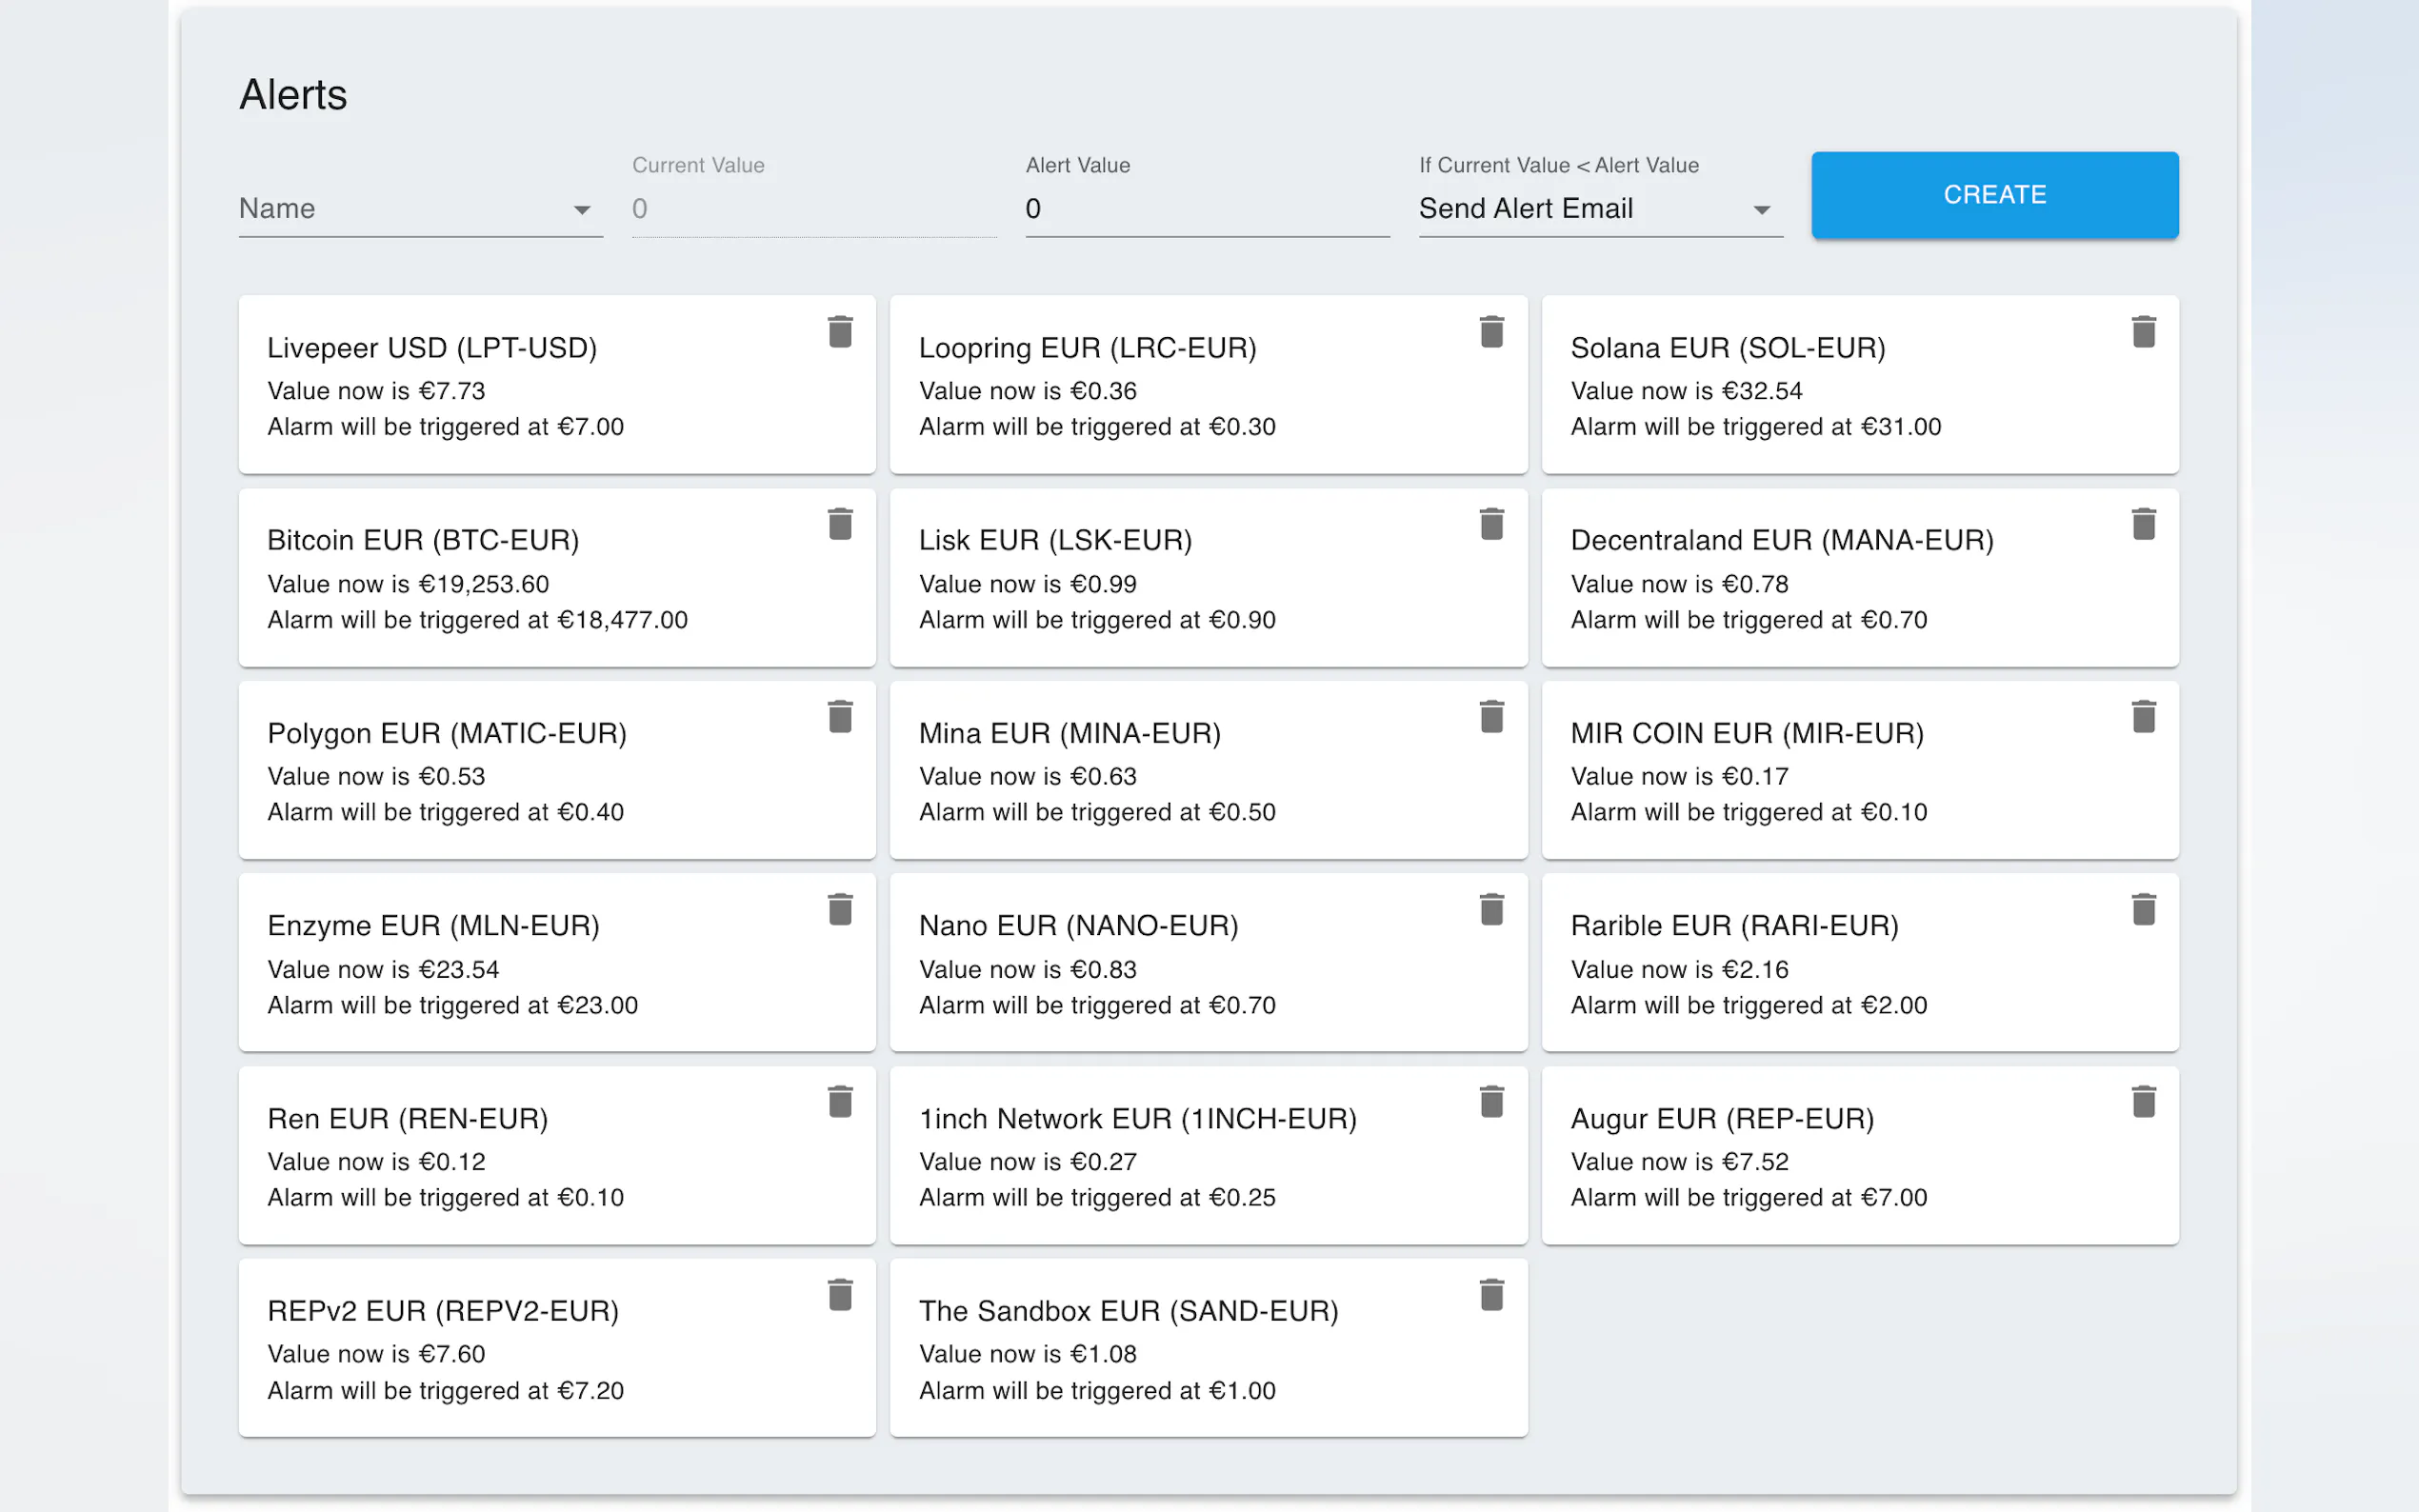Trash the Rarible EUR alert
Screen dimensions: 2419x1512
point(2143,910)
